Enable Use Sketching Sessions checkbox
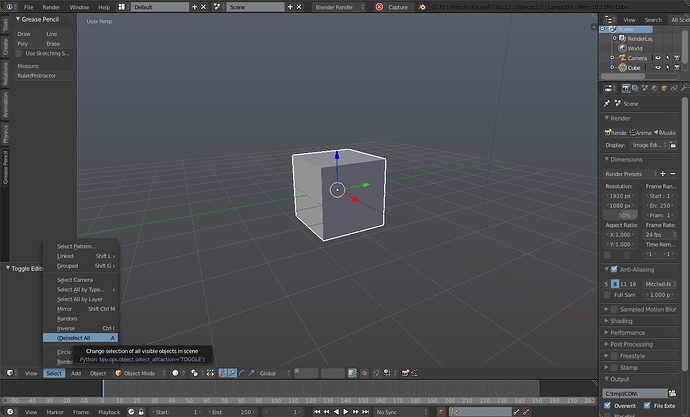Screen dimensions: 690x417 point(18,53)
